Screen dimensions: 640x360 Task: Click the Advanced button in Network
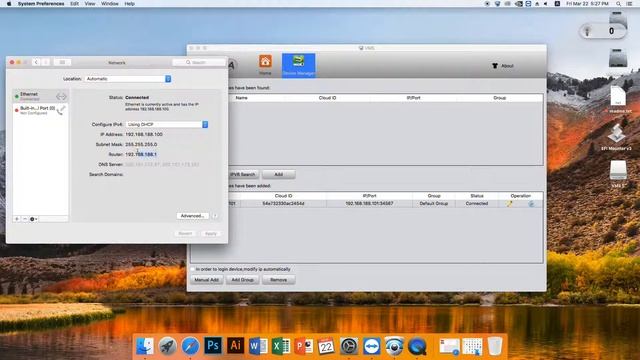click(192, 216)
